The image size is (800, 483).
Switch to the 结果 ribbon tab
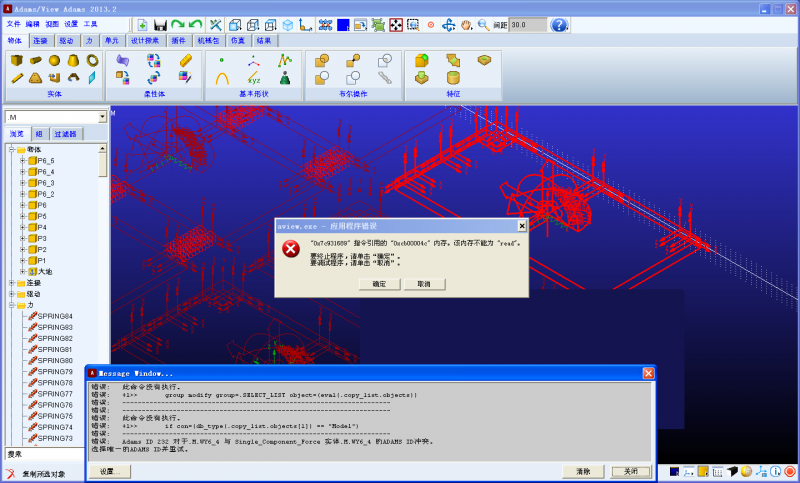point(264,41)
